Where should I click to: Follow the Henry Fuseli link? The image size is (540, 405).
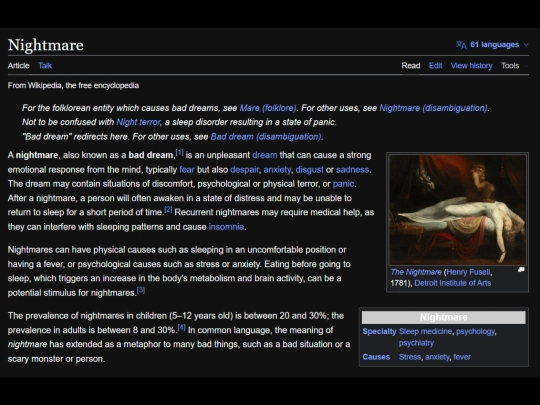point(468,272)
